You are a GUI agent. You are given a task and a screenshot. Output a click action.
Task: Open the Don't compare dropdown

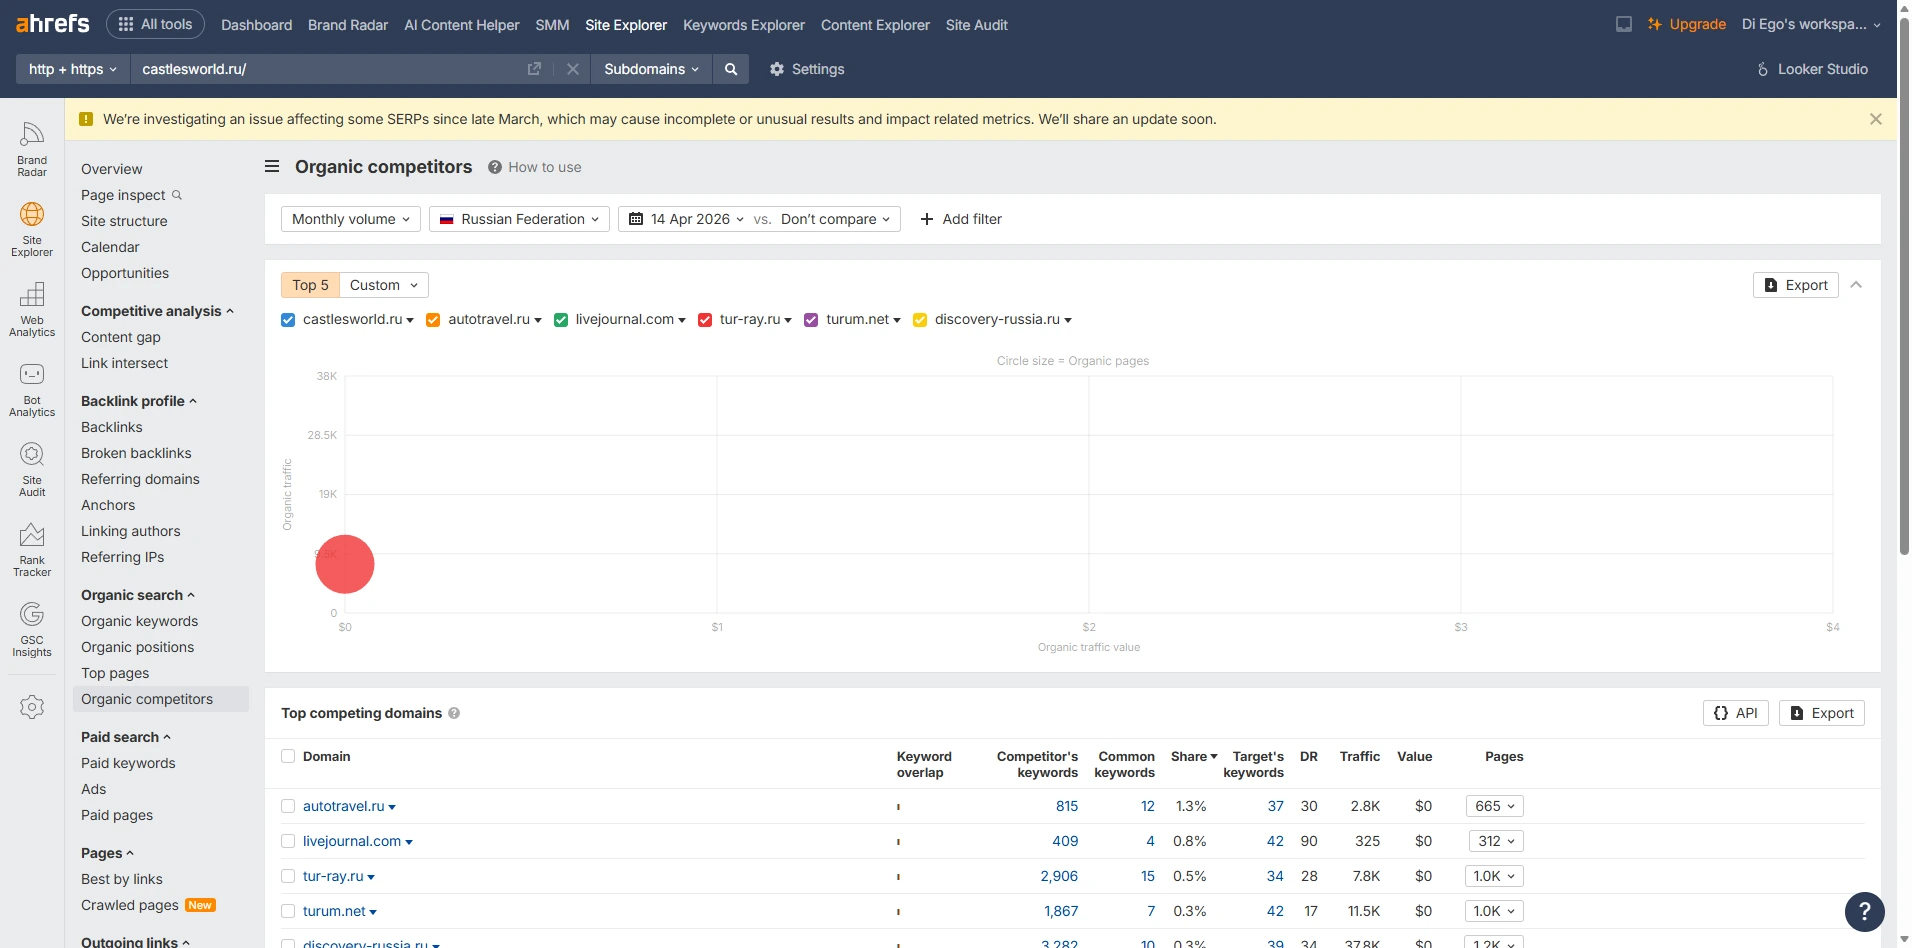(x=835, y=219)
